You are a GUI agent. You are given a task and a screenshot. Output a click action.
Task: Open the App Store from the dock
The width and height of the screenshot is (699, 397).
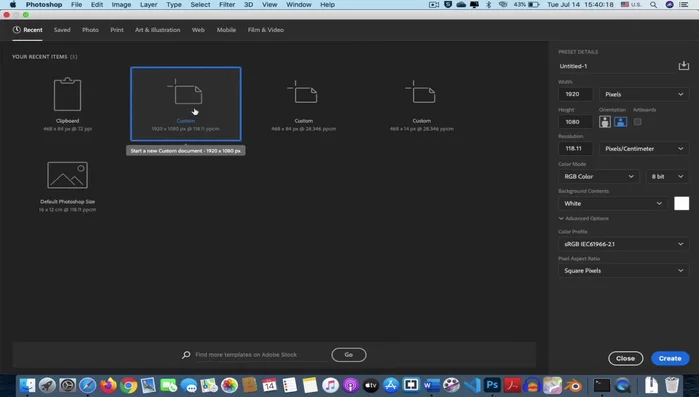point(391,385)
